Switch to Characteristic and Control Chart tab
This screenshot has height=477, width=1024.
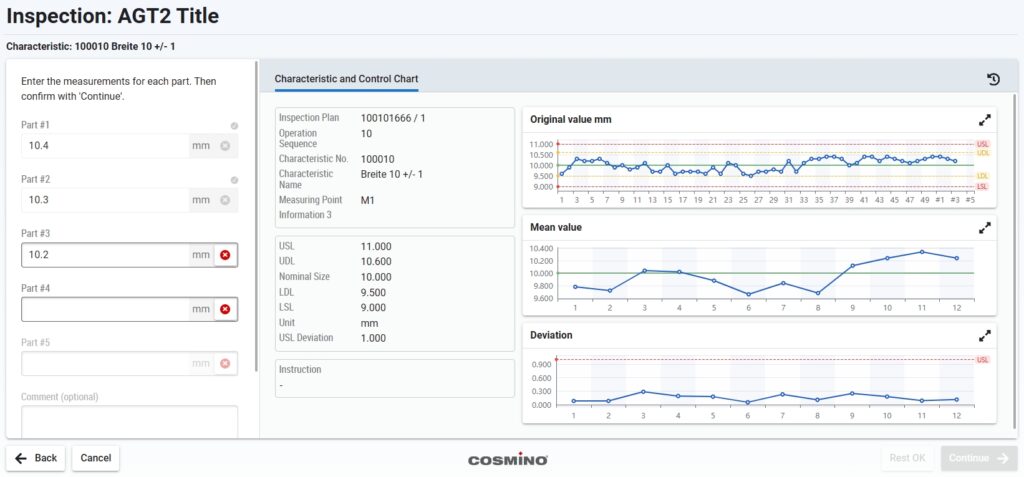tap(346, 79)
